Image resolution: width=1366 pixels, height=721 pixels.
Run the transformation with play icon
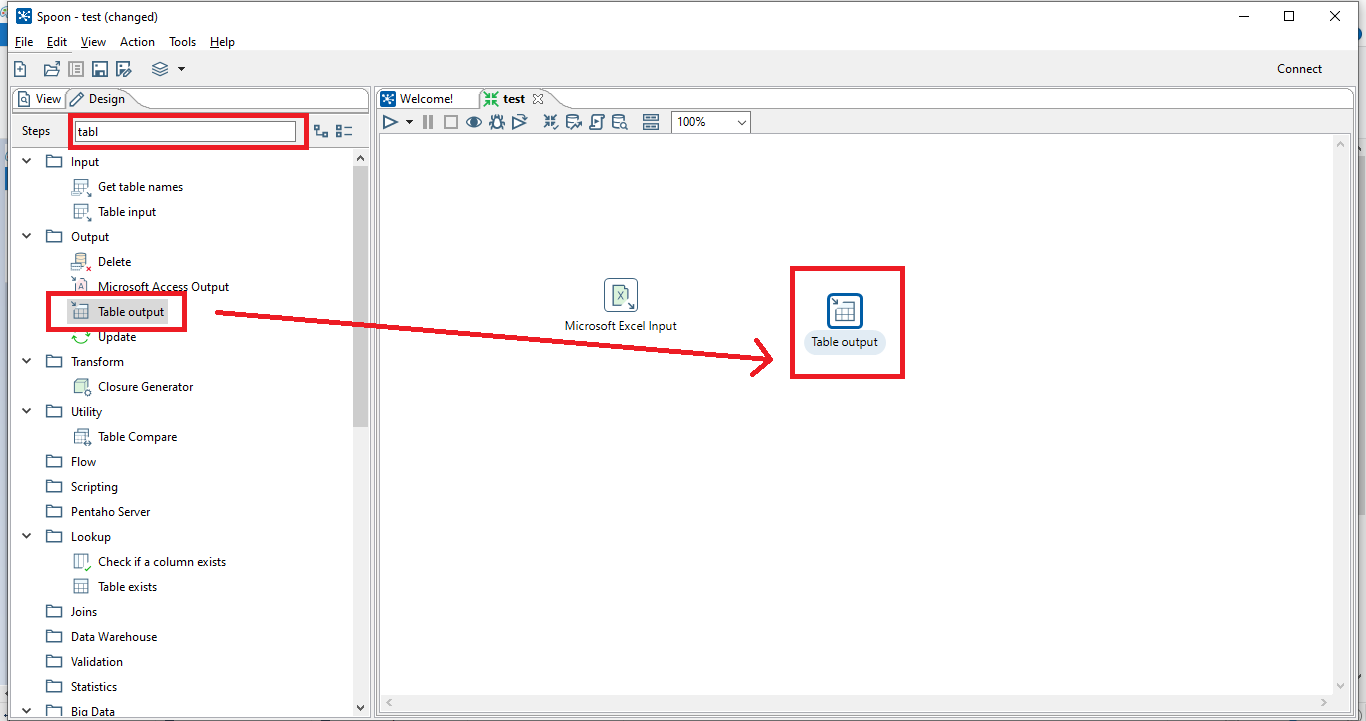coord(391,122)
